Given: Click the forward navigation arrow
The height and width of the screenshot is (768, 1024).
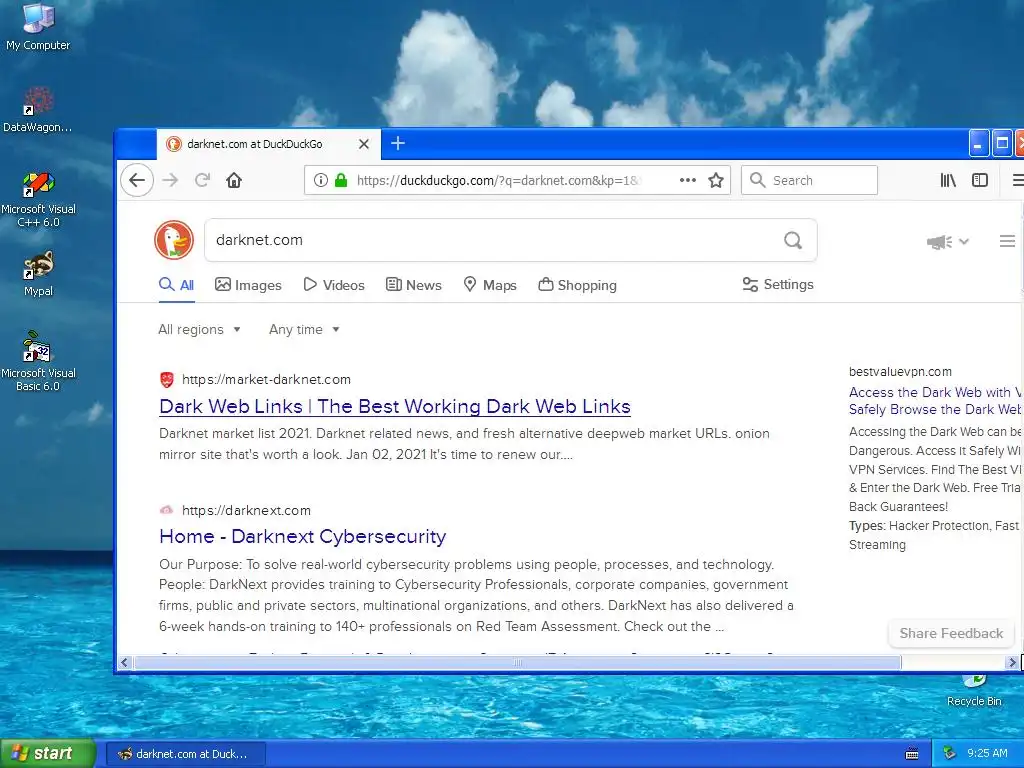Looking at the screenshot, I should click(x=170, y=180).
